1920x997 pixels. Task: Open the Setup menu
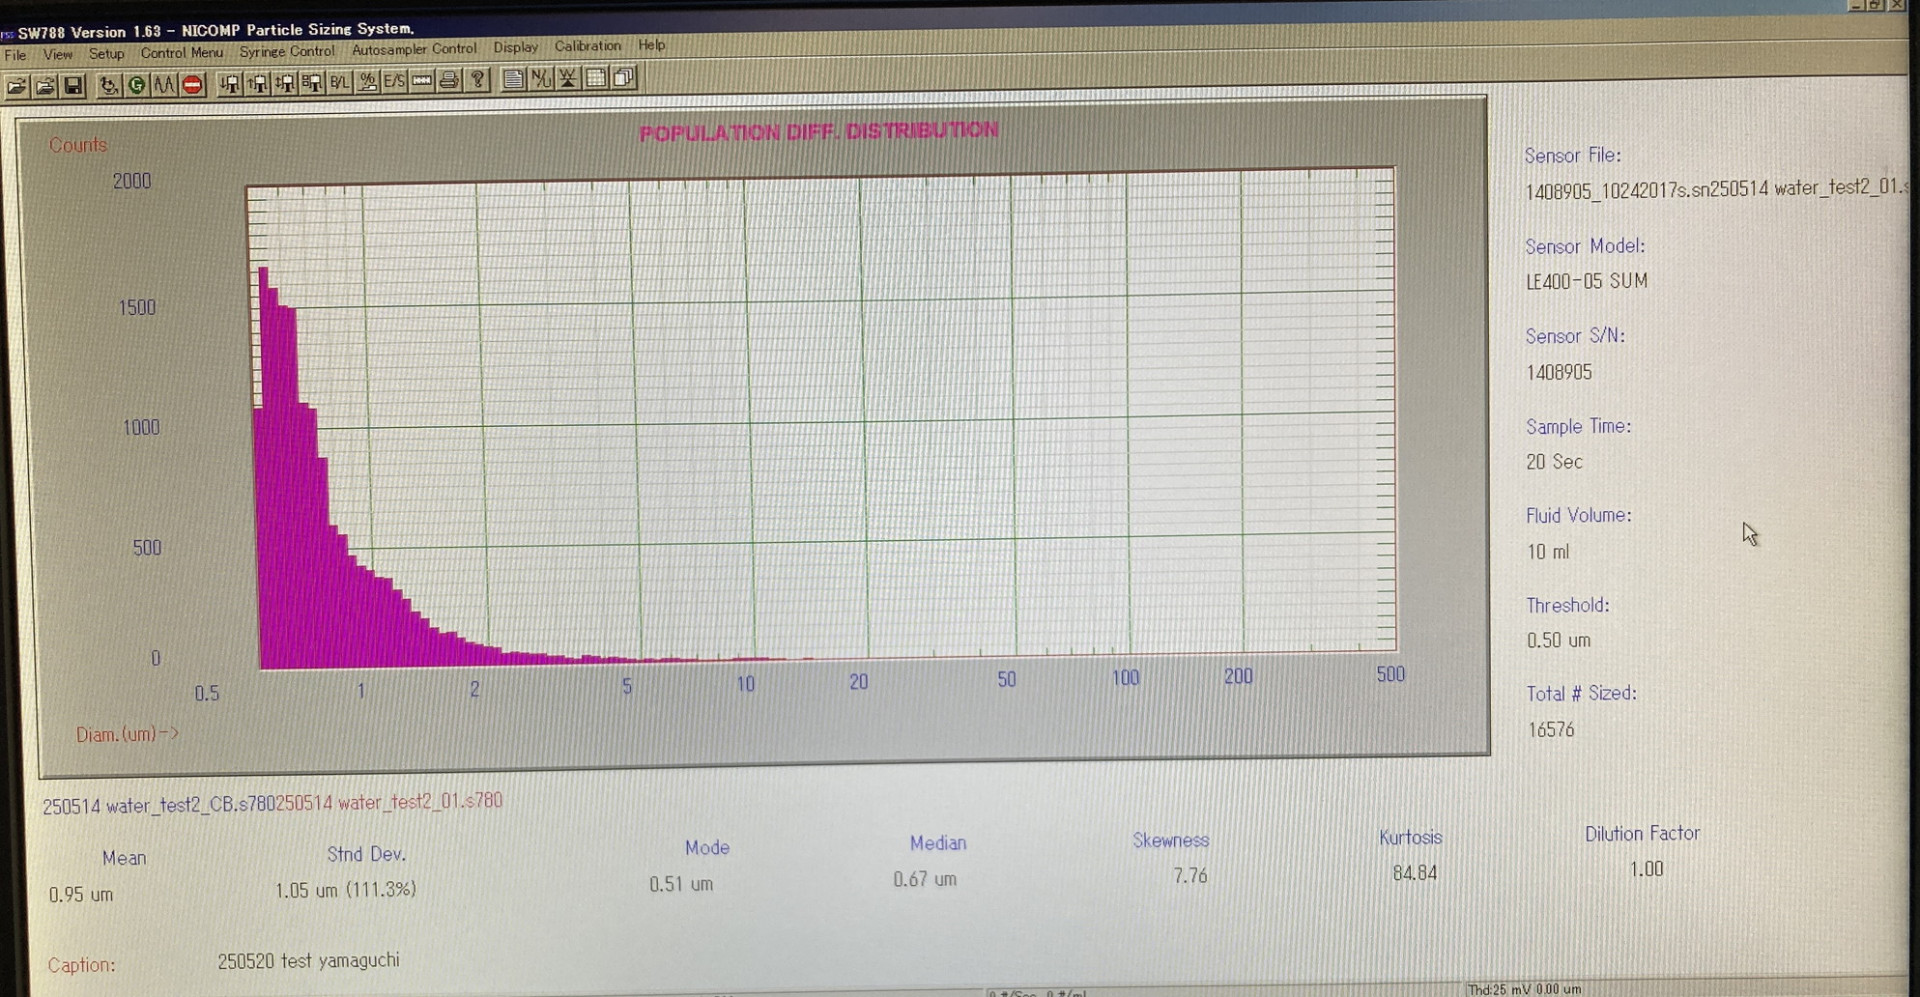point(106,54)
